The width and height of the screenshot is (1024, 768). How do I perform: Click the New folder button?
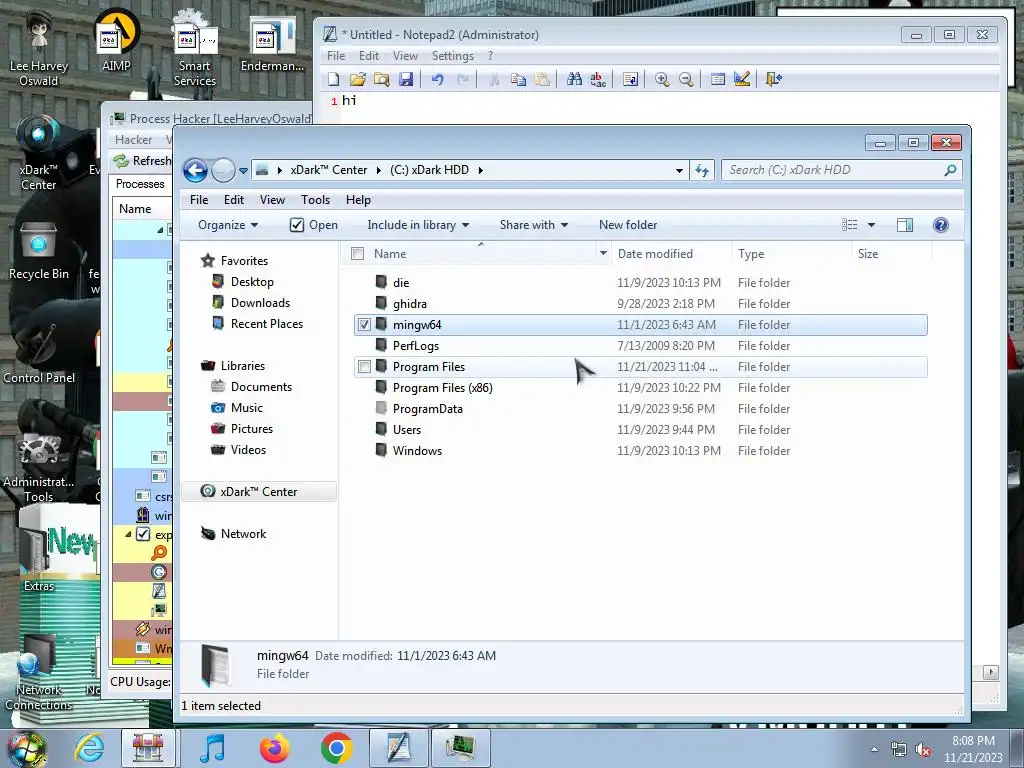tap(628, 225)
